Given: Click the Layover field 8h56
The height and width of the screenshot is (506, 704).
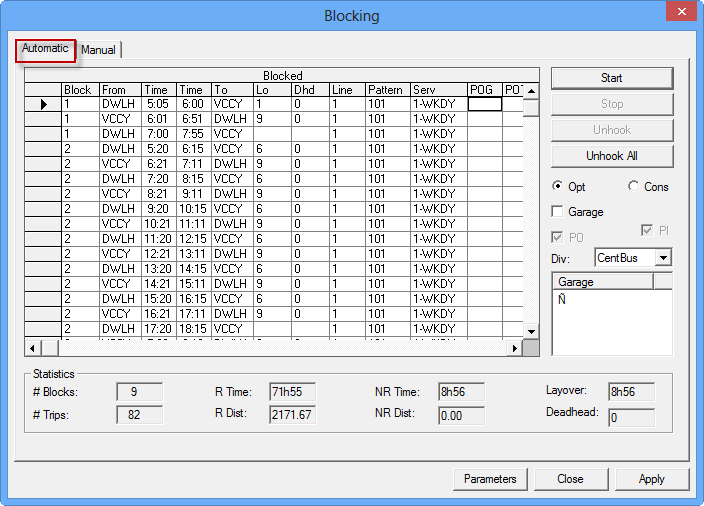Looking at the screenshot, I should [631, 392].
